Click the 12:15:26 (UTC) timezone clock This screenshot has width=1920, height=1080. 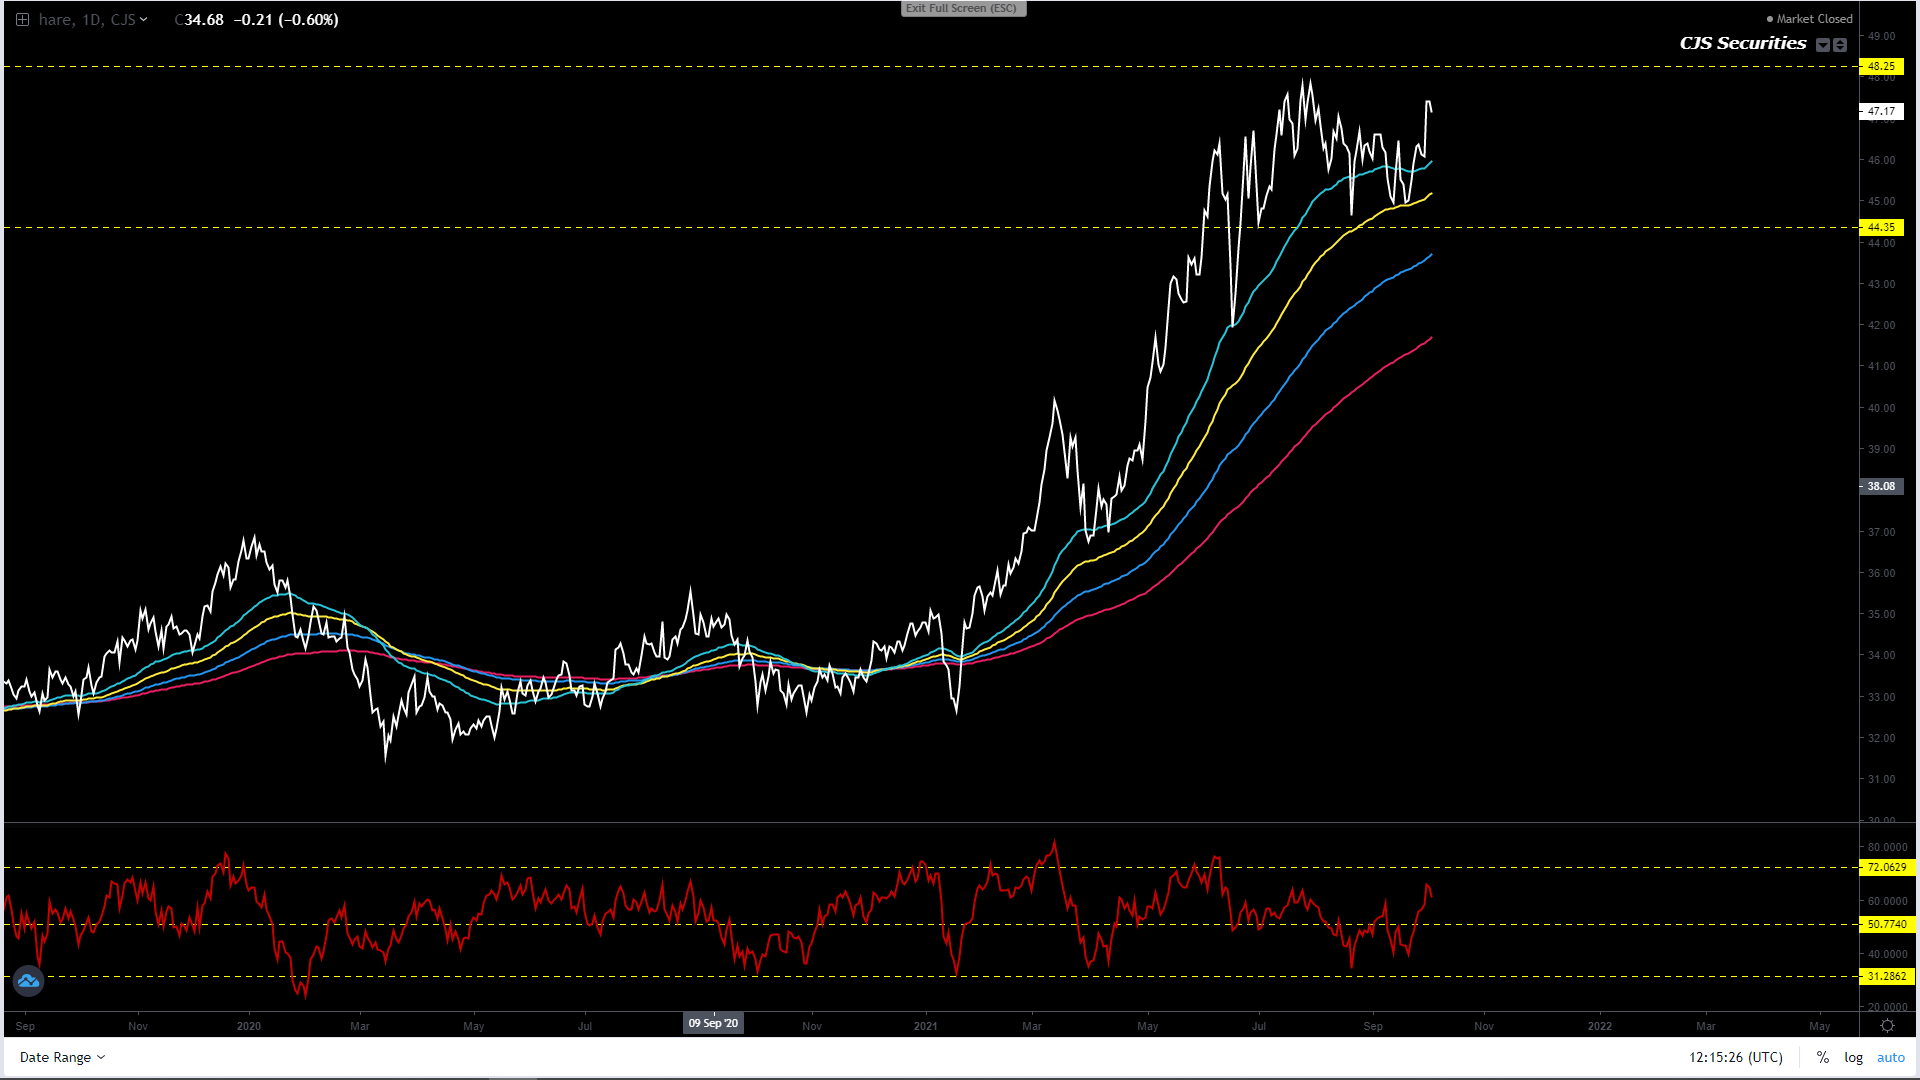1735,1057
